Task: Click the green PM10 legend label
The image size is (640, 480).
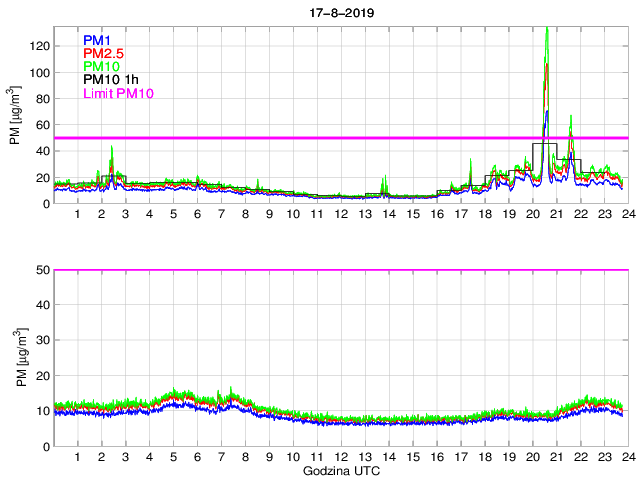Action: tap(101, 66)
